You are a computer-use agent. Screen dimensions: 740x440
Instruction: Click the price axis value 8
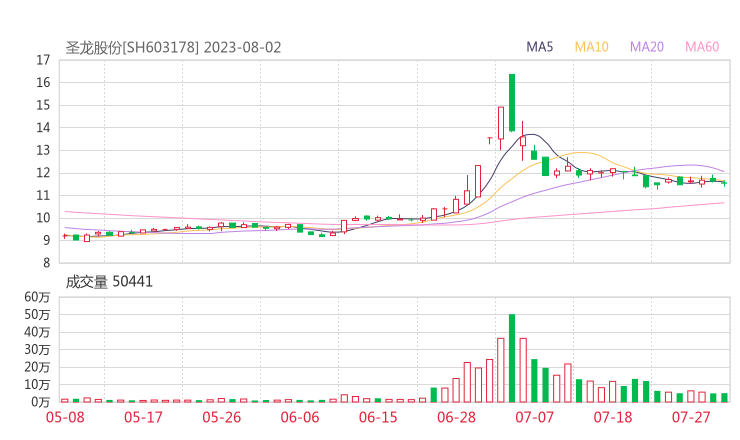(46, 263)
